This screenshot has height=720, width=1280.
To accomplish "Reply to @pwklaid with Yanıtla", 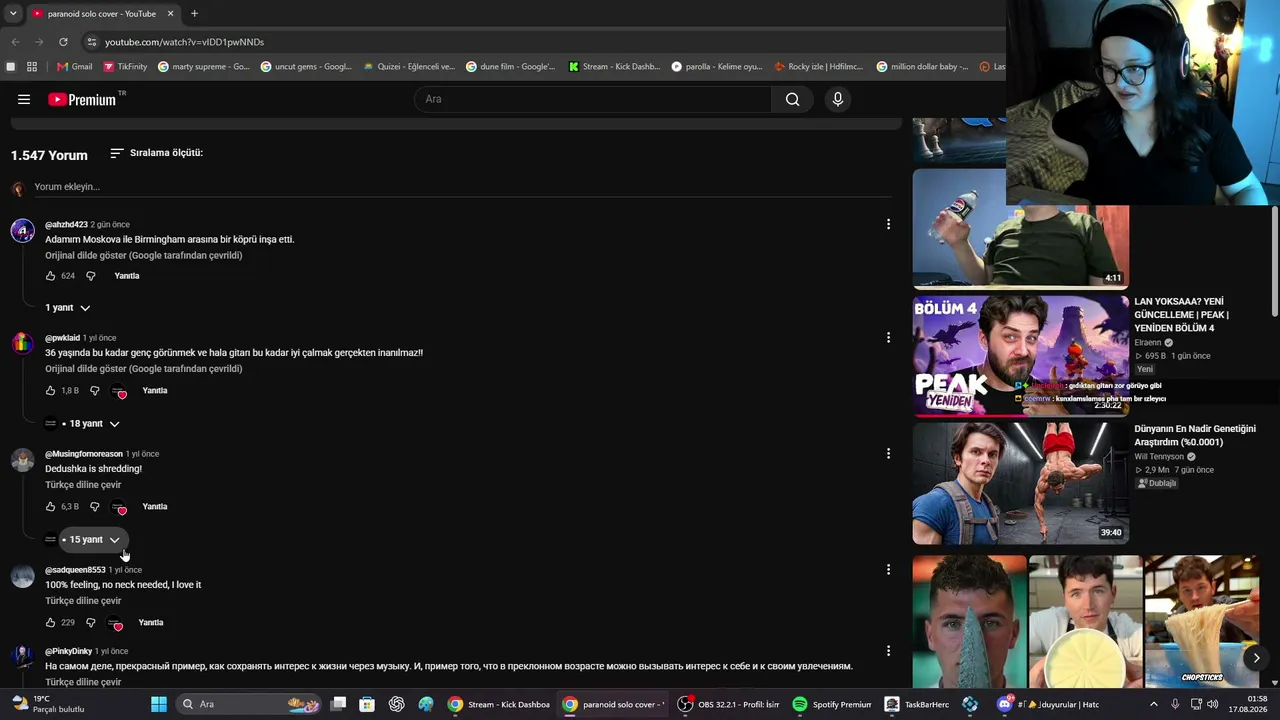I will (155, 391).
